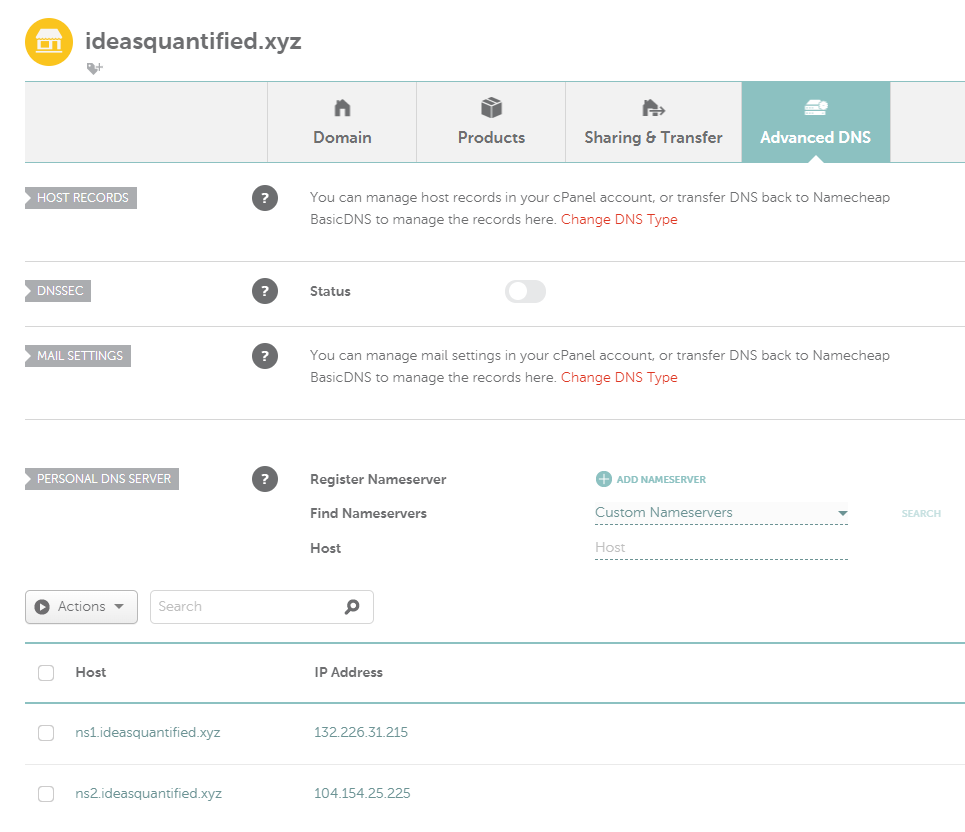Viewport: 965px width, 832px height.
Task: Click the IP Address column header
Action: 348,673
